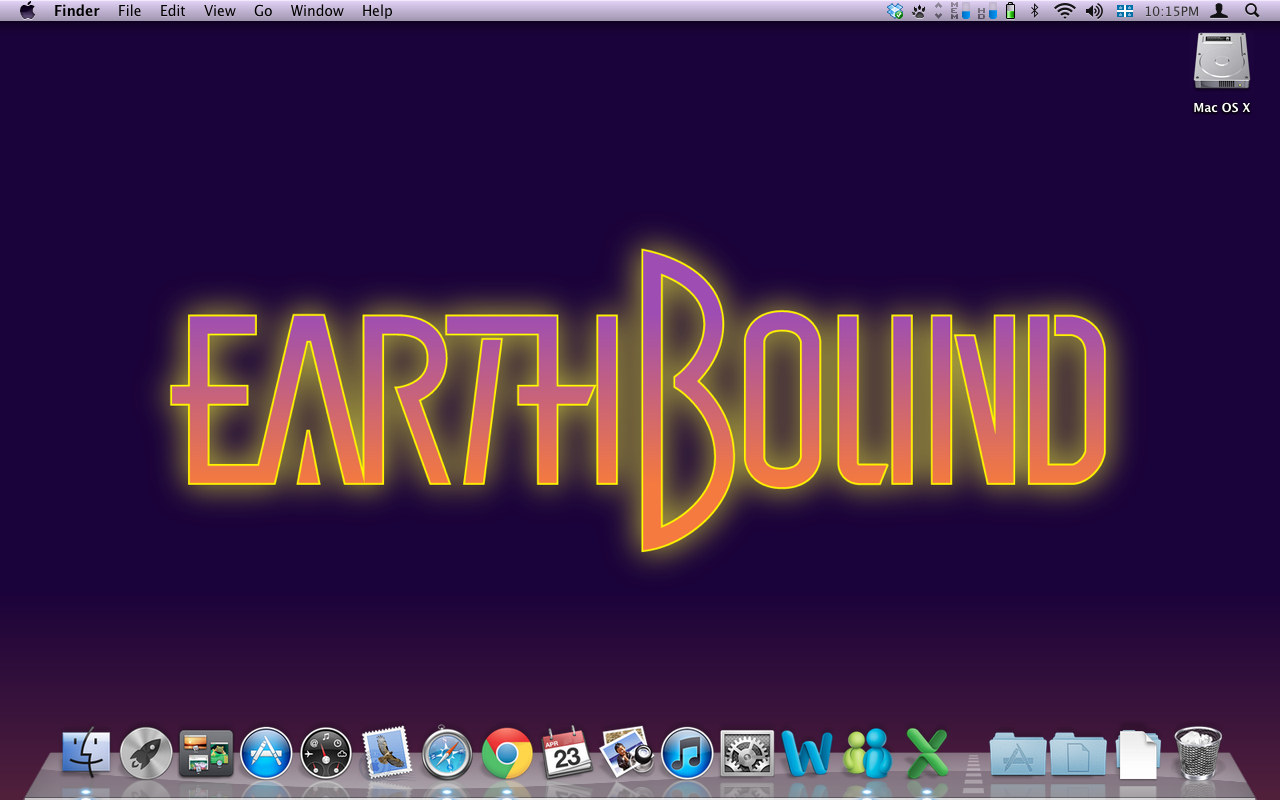Open the Go menu
The height and width of the screenshot is (800, 1280).
tap(263, 11)
